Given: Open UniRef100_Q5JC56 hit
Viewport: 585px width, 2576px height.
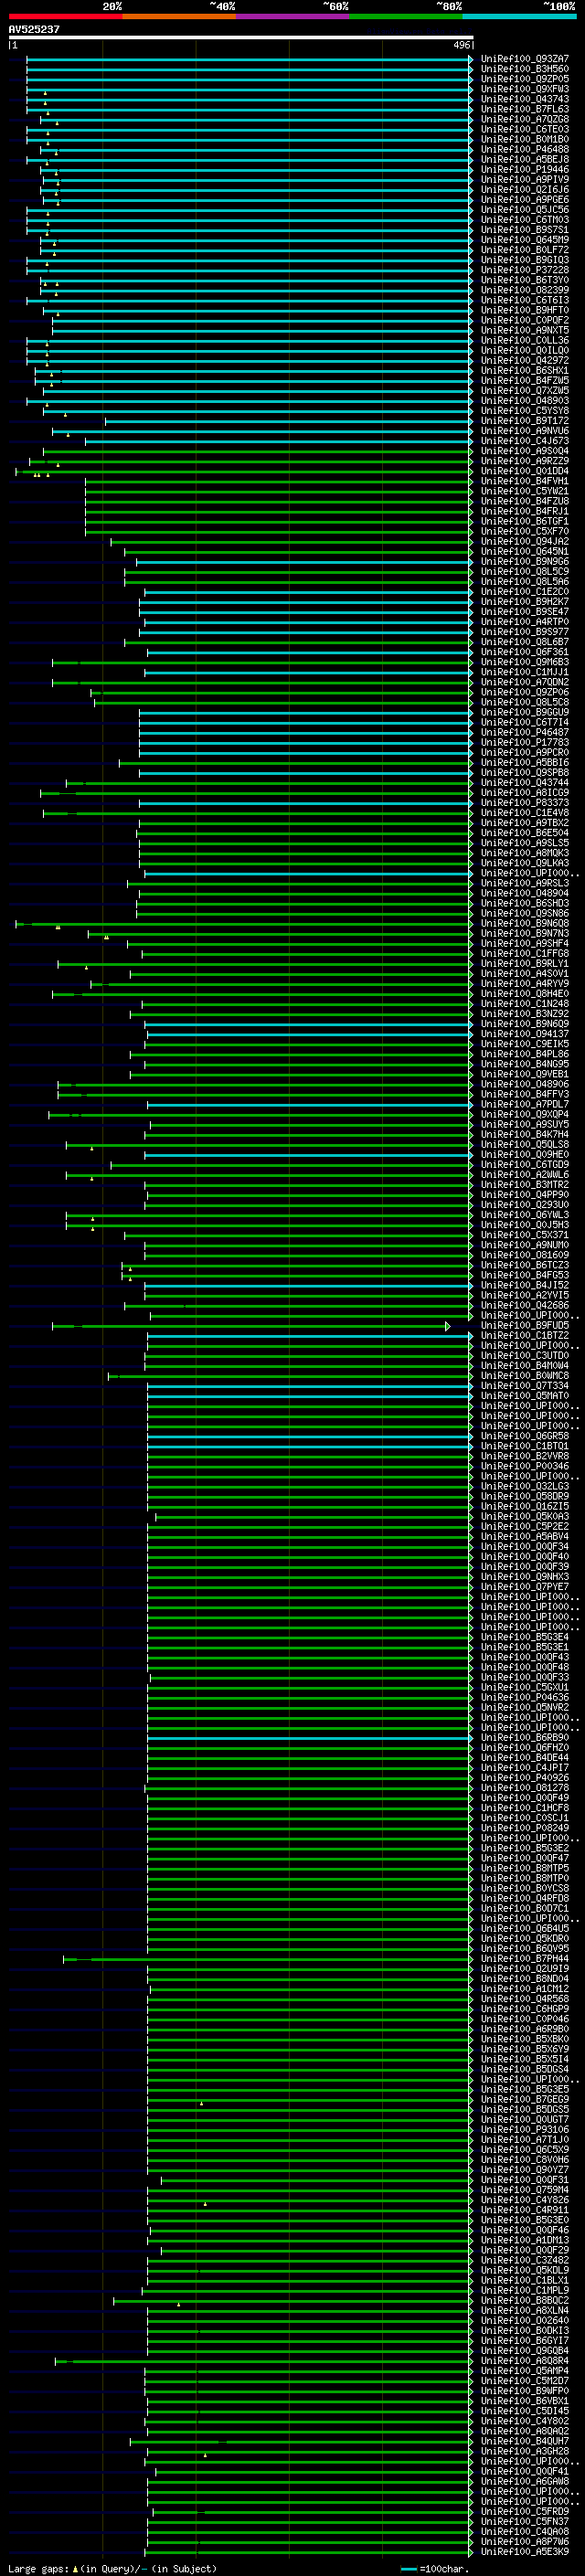Looking at the screenshot, I should [x=525, y=210].
